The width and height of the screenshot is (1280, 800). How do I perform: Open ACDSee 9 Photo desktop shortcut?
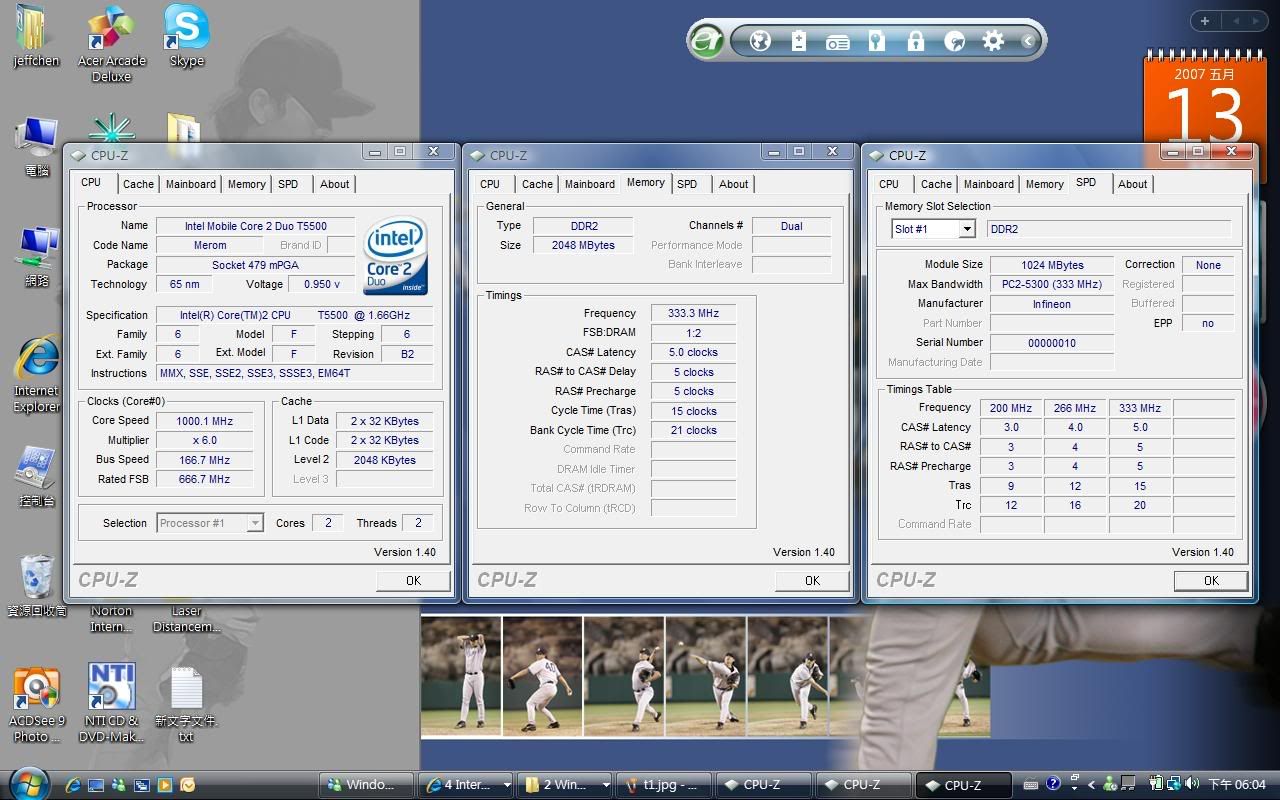pyautogui.click(x=37, y=704)
